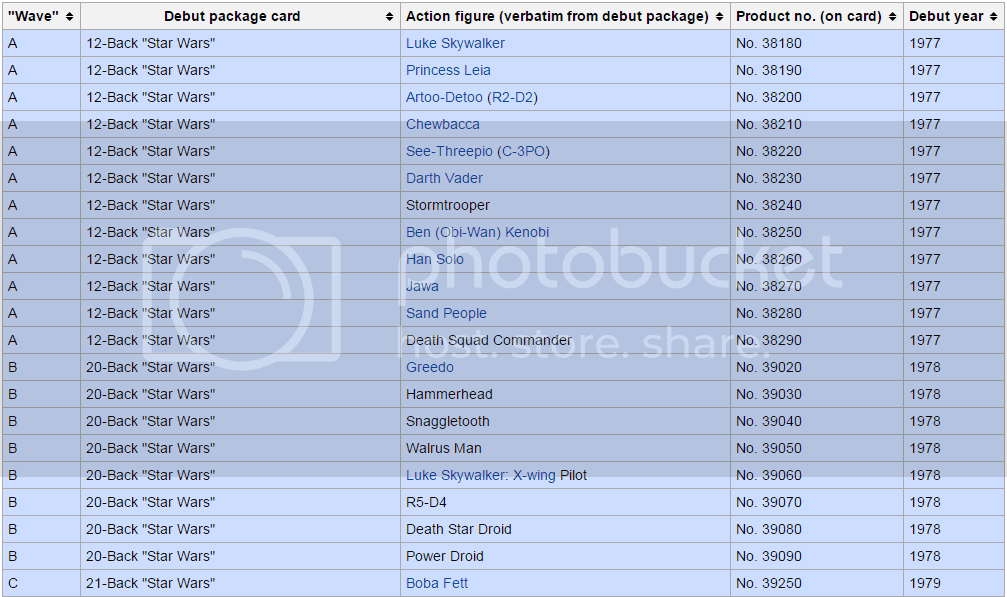The image size is (1007, 597).
Task: Select 12-Back "Star Wars" in Stormtrooper row
Action: pyautogui.click(x=150, y=205)
